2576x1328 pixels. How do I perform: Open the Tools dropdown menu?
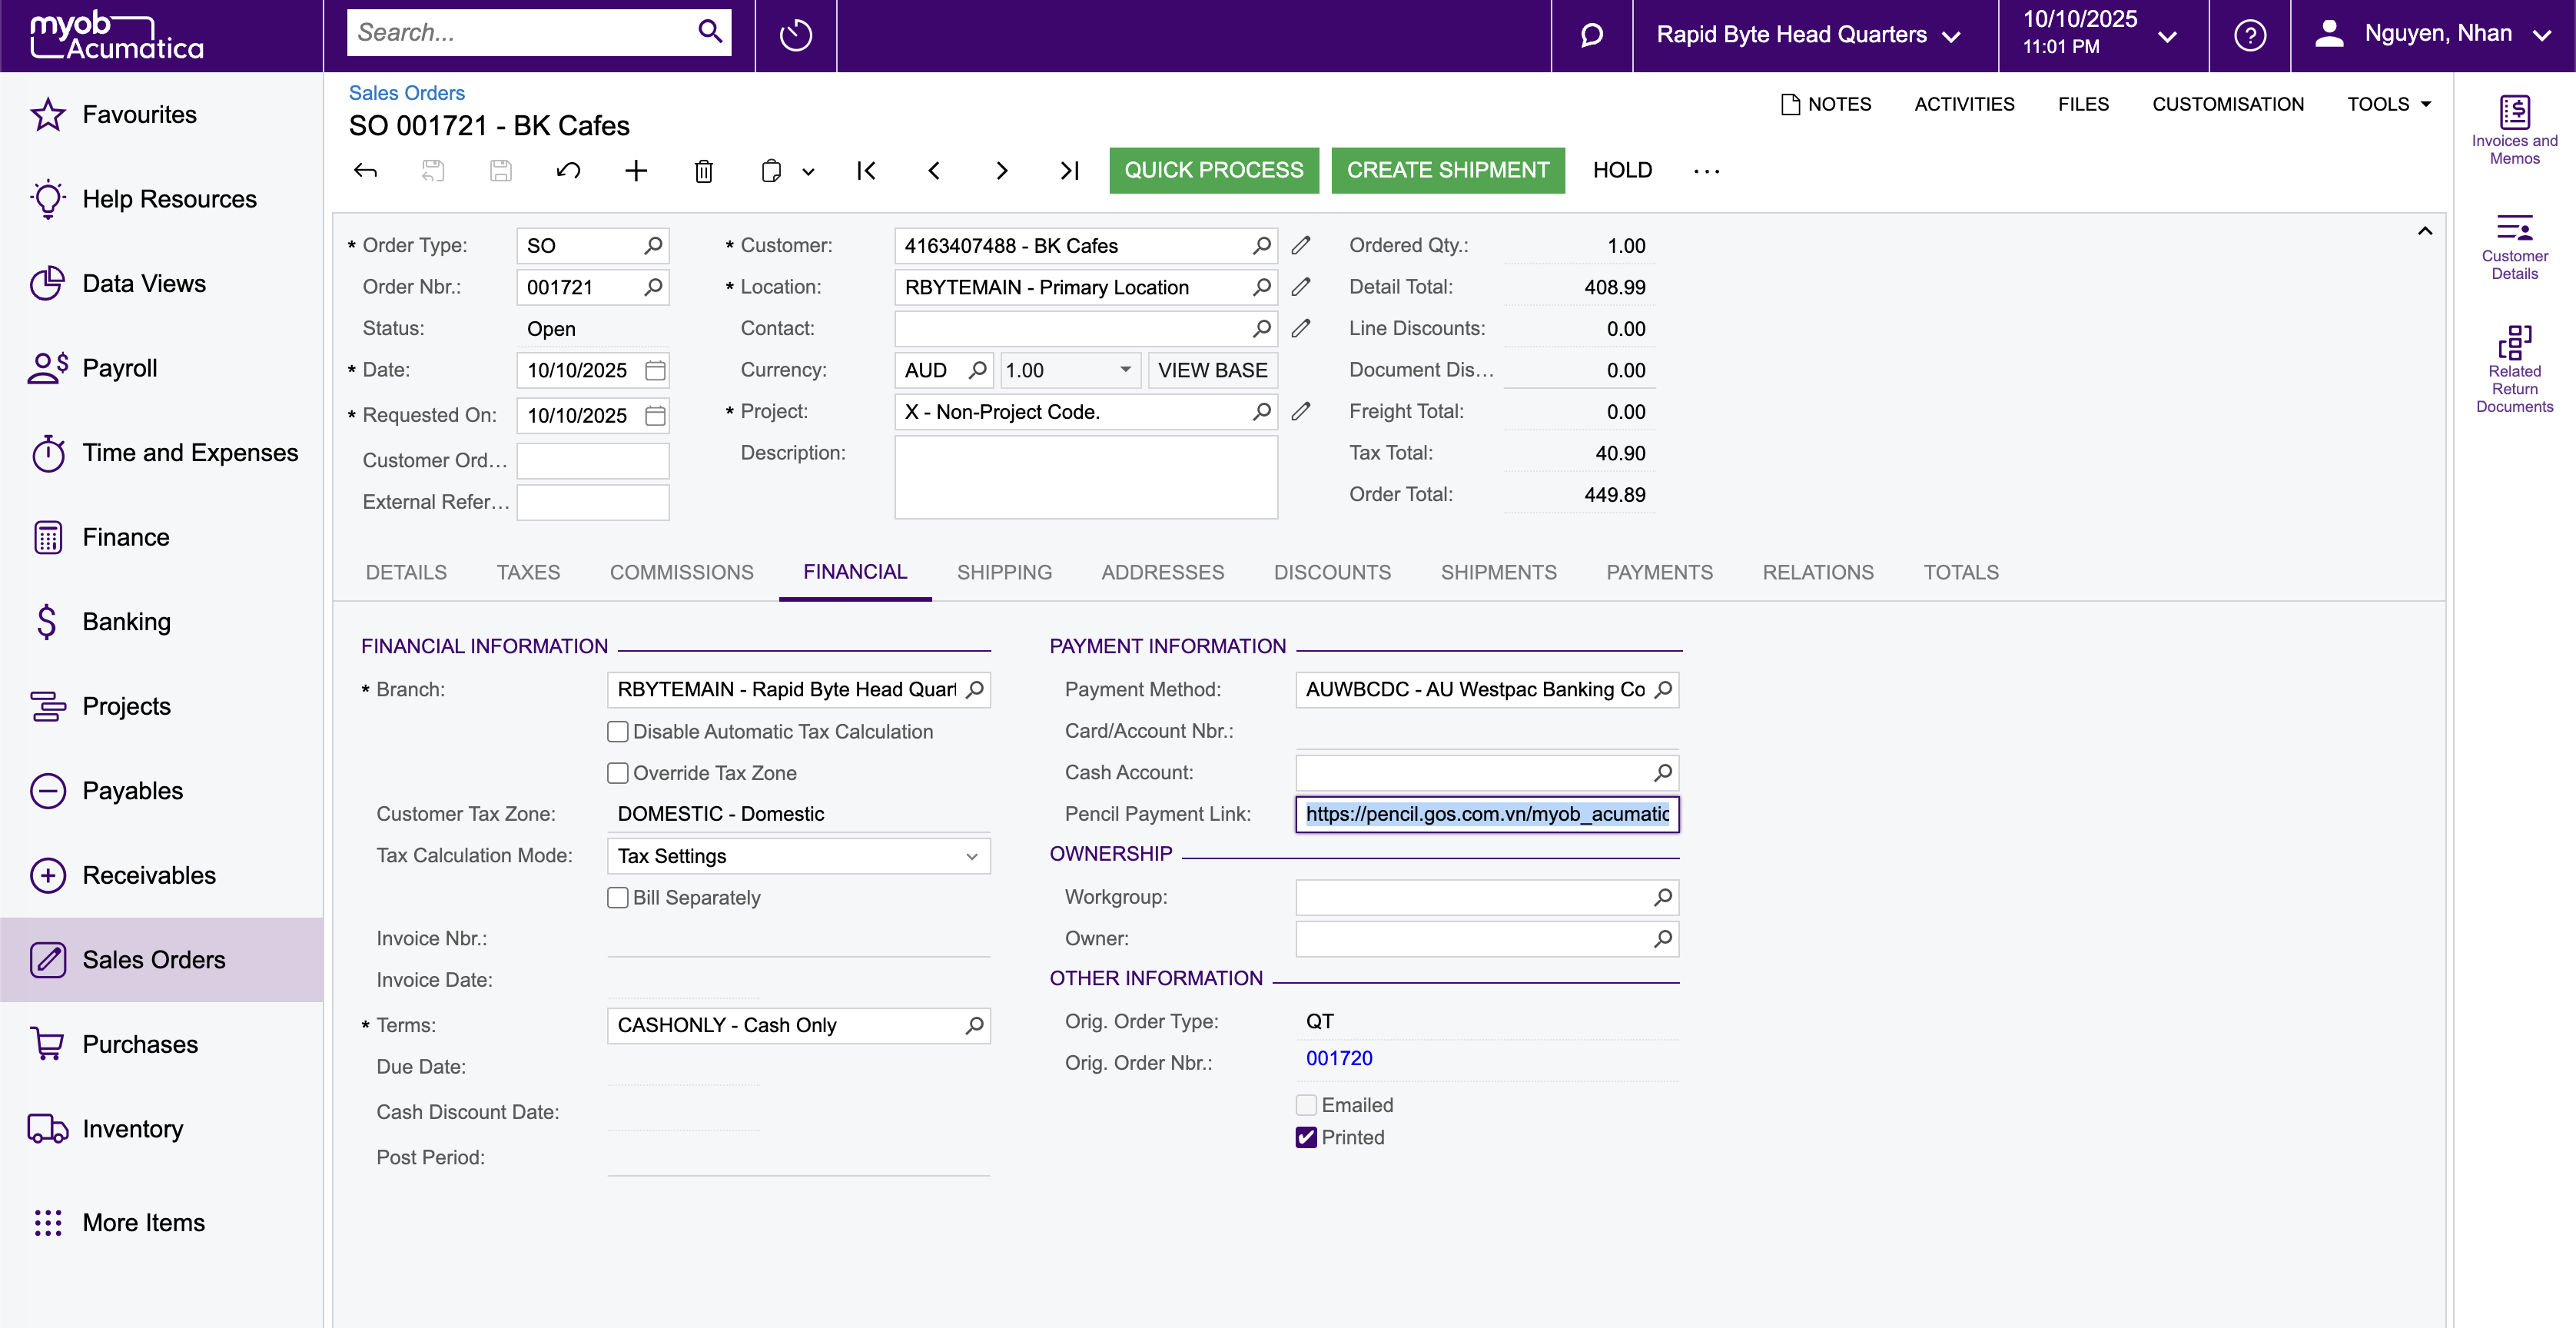2388,104
